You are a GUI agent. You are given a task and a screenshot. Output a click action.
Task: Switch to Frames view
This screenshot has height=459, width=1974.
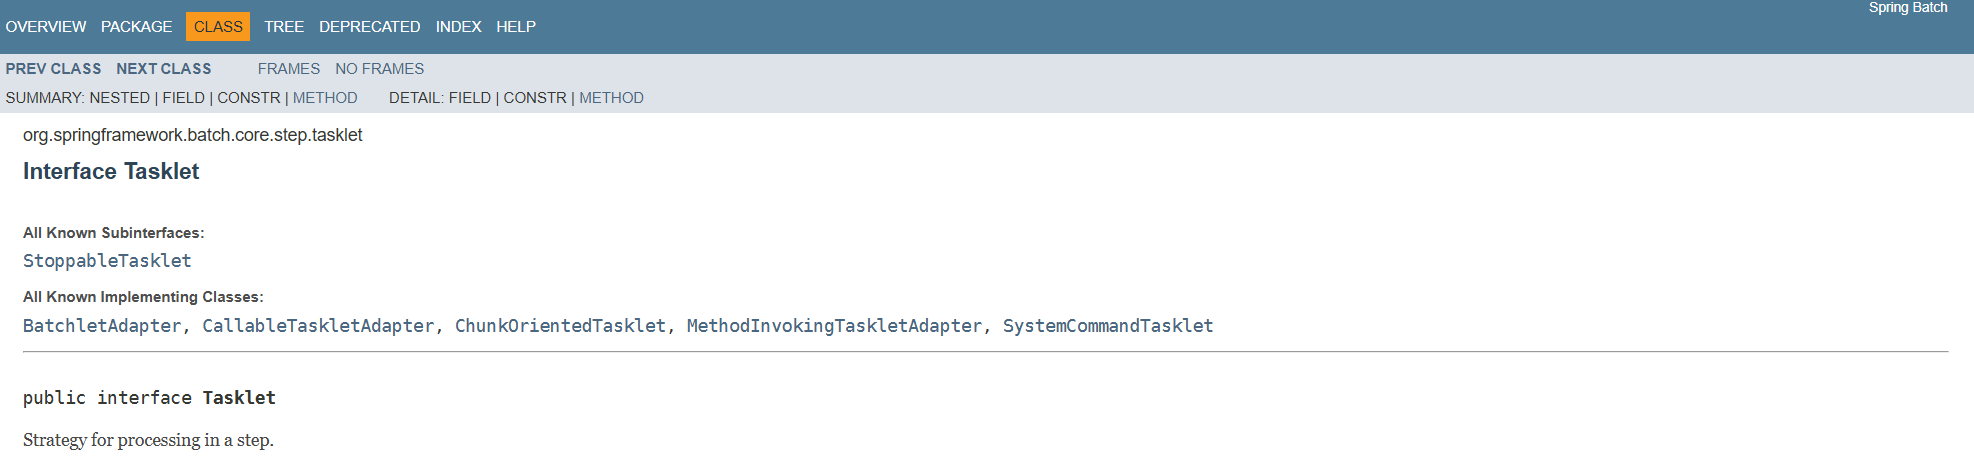289,69
